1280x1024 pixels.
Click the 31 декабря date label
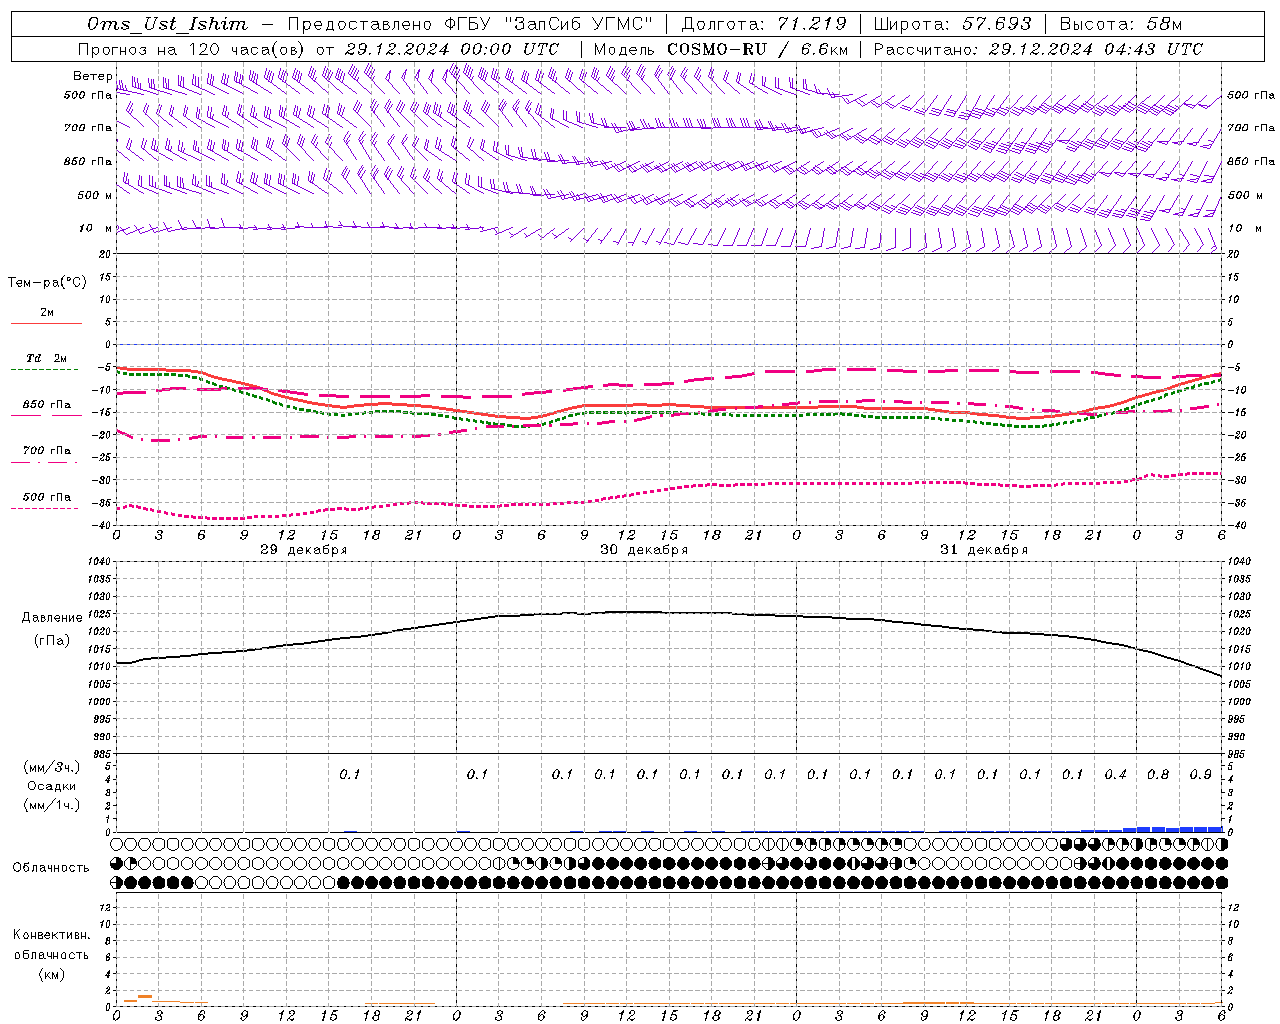click(984, 550)
